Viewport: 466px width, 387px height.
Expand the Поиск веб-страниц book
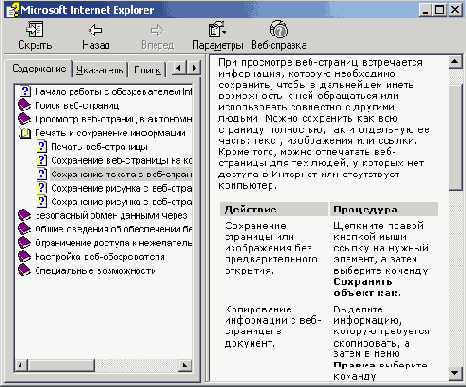click(x=77, y=105)
